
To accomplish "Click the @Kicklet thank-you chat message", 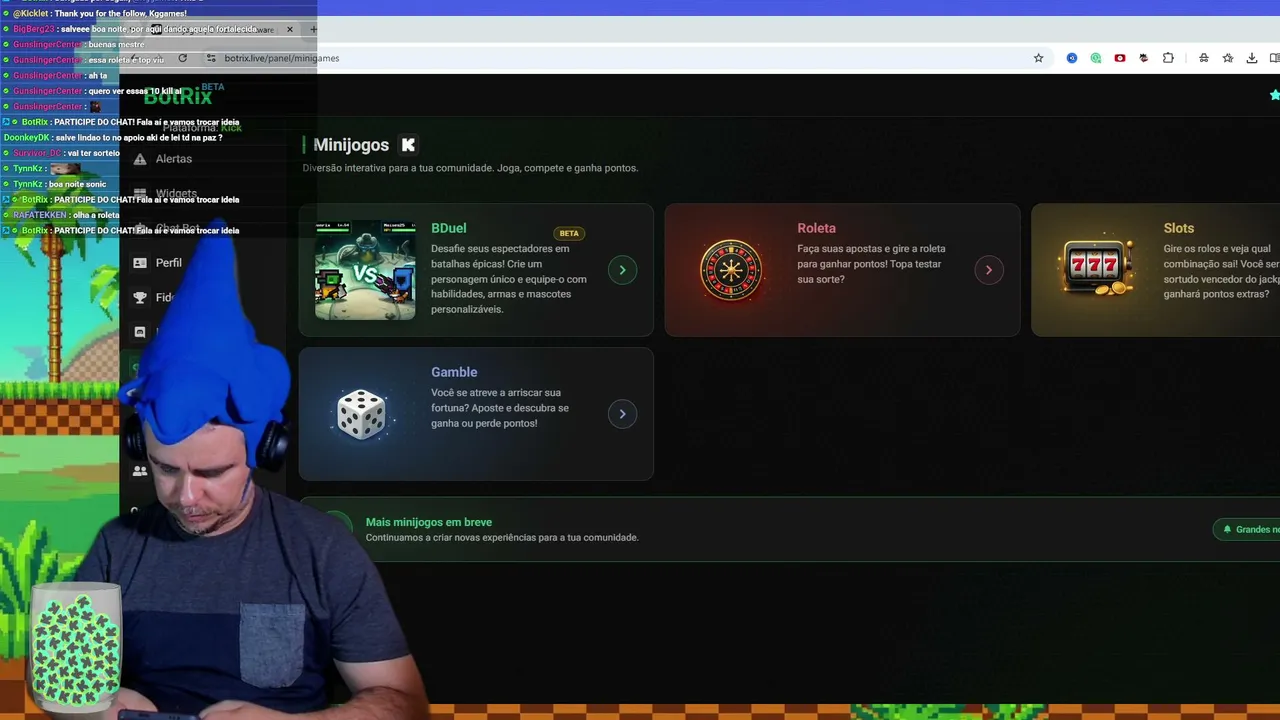I will pos(95,14).
